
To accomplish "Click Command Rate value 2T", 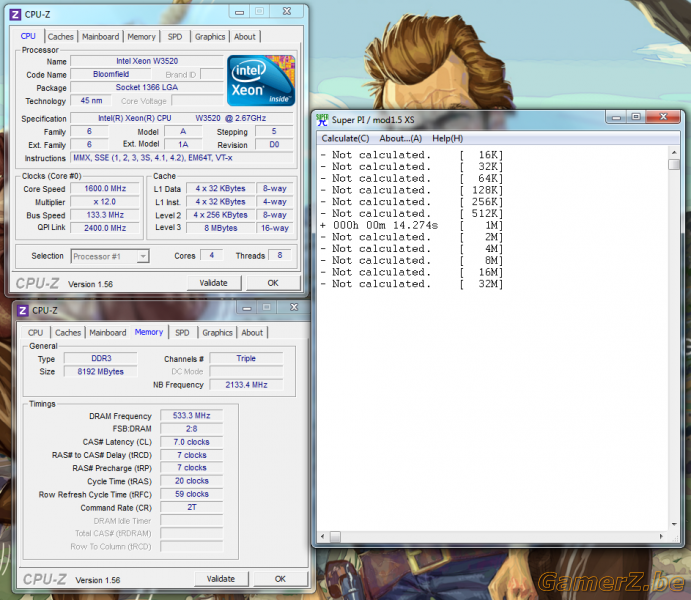I will click(x=192, y=507).
